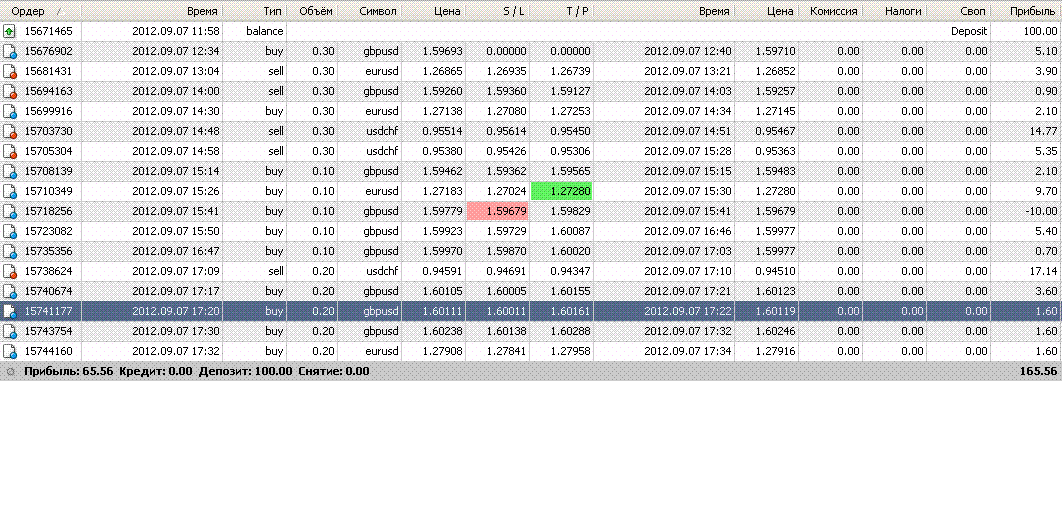The width and height of the screenshot is (1062, 512).
Task: Click take profit value 0.94347
Action: [x=570, y=271]
